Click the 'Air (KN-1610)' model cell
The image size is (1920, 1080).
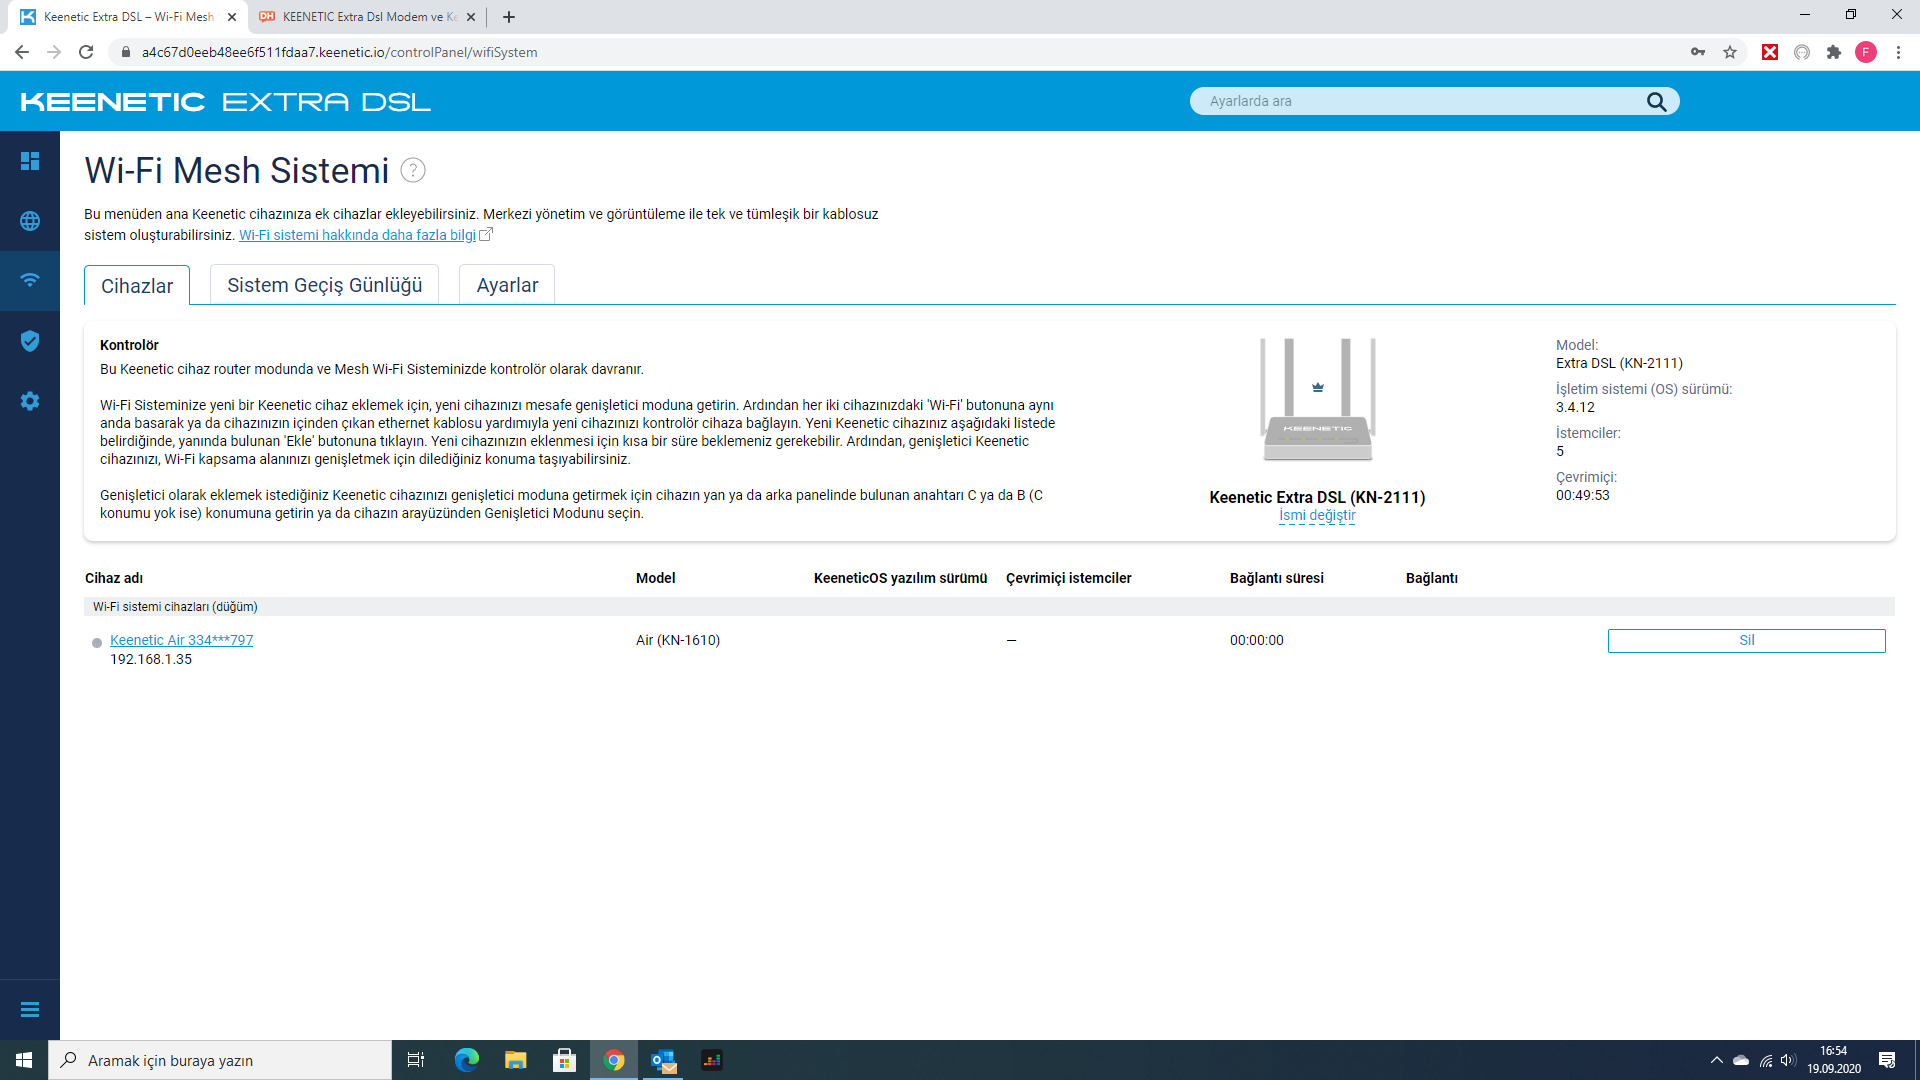[678, 640]
